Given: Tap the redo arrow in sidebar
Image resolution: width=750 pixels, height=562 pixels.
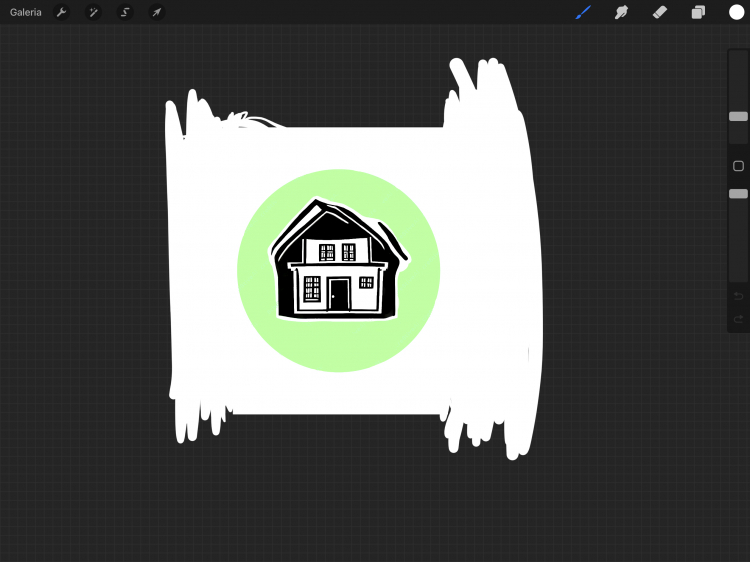Looking at the screenshot, I should (x=738, y=319).
